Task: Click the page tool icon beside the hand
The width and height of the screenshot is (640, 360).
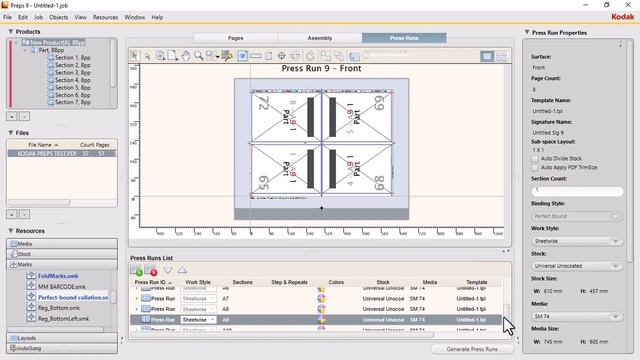Action: click(x=173, y=56)
